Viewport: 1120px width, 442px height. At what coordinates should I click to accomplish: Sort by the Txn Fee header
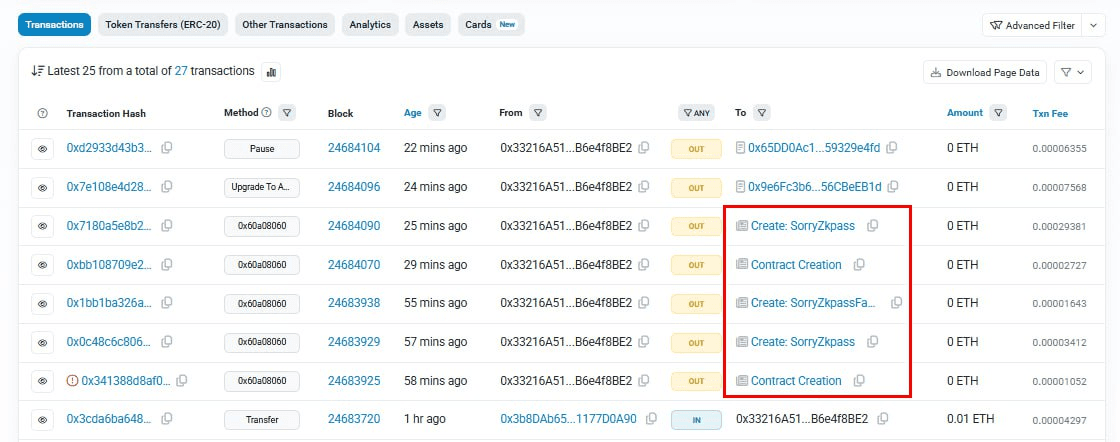(x=1048, y=114)
